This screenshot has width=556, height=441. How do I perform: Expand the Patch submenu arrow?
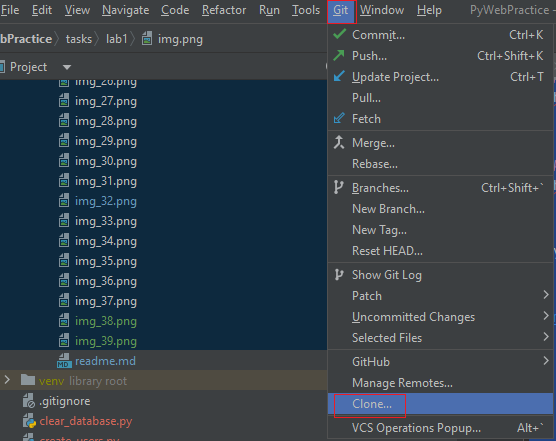[546, 295]
